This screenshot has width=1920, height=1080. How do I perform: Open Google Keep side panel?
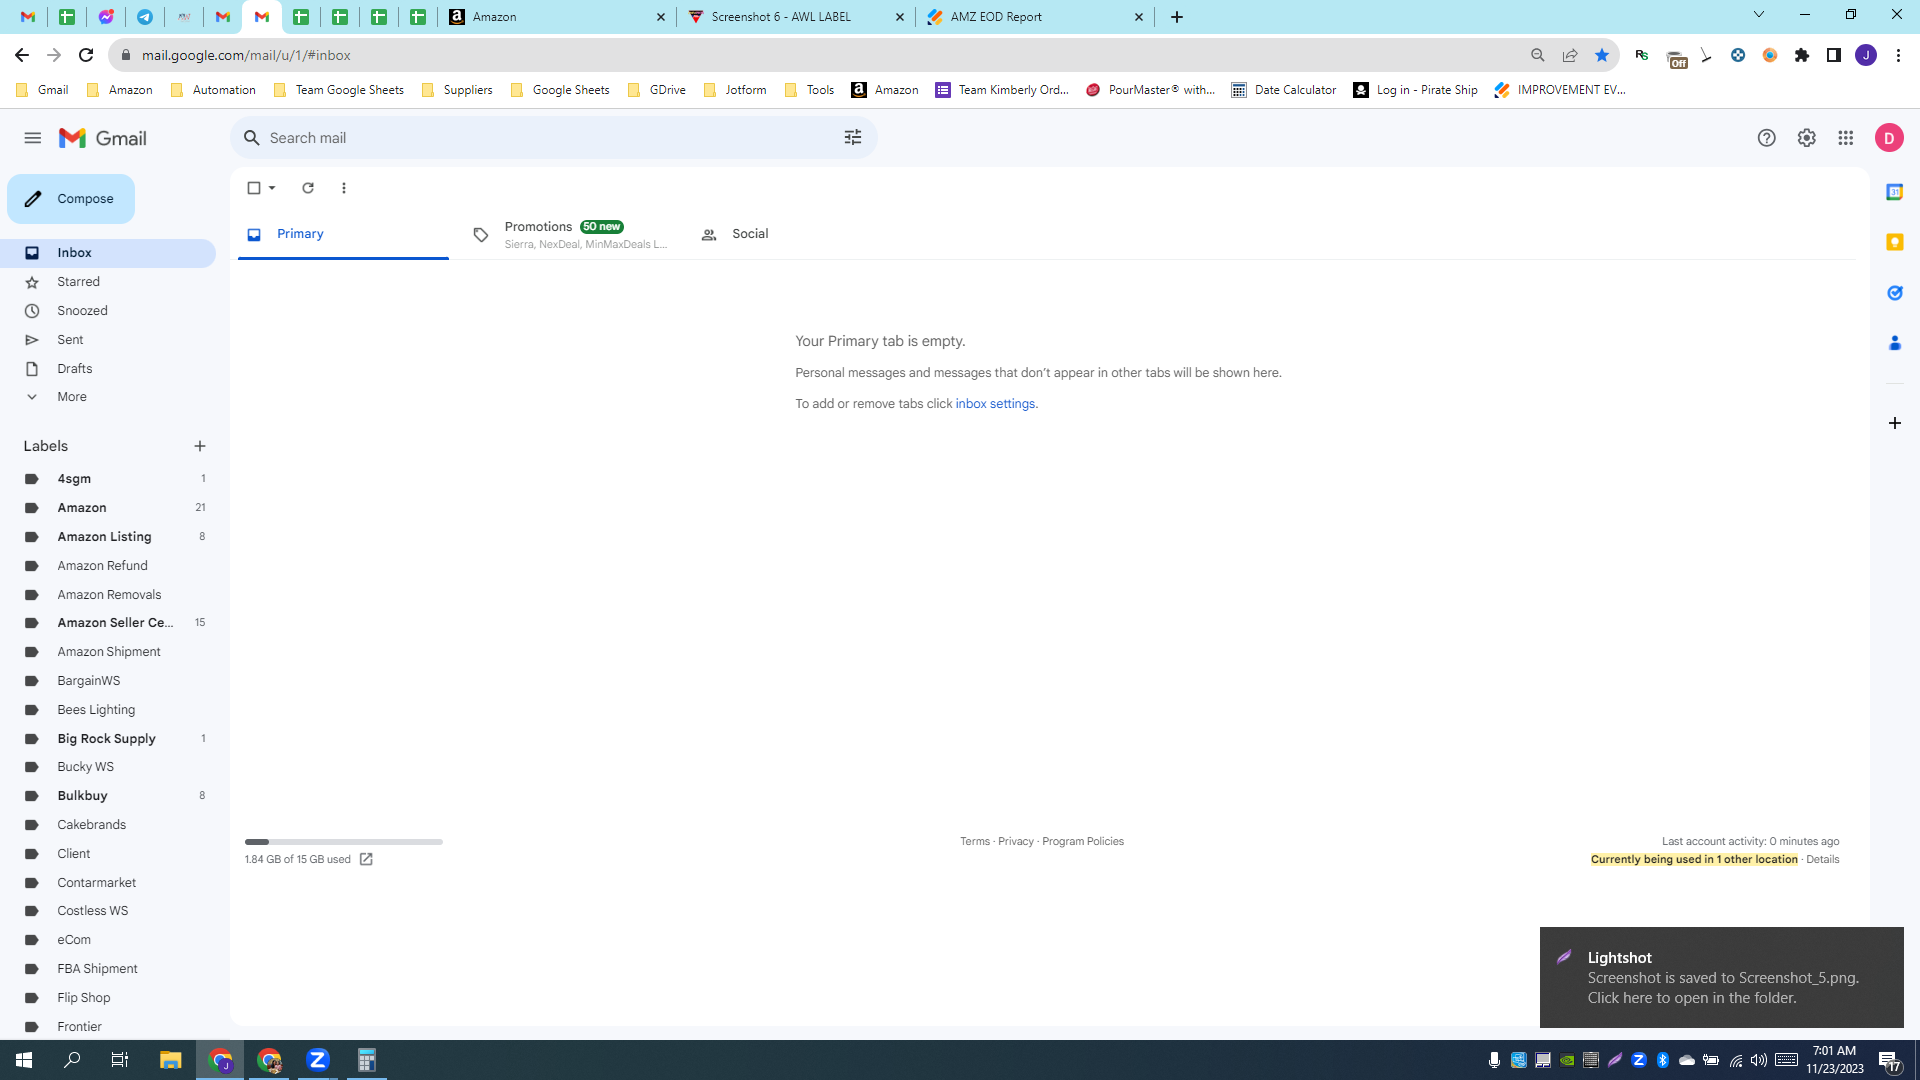[x=1894, y=243]
